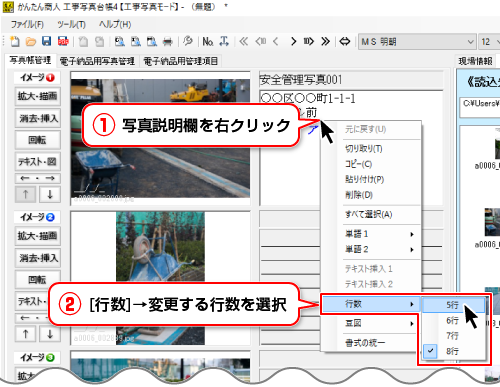
Task: Click 消去・挿入 button for Image 2
Action: click(x=38, y=258)
